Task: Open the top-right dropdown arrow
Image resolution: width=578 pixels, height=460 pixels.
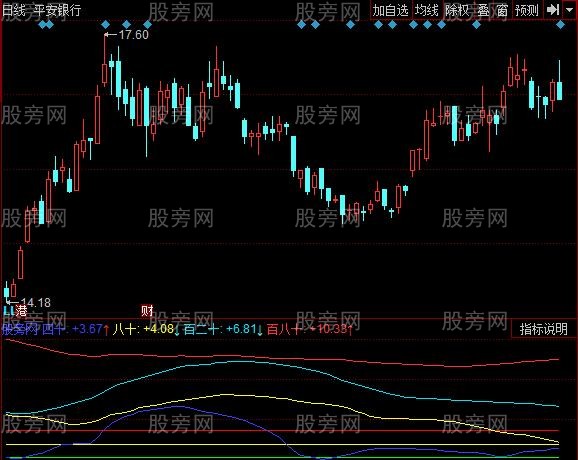Action: point(569,10)
